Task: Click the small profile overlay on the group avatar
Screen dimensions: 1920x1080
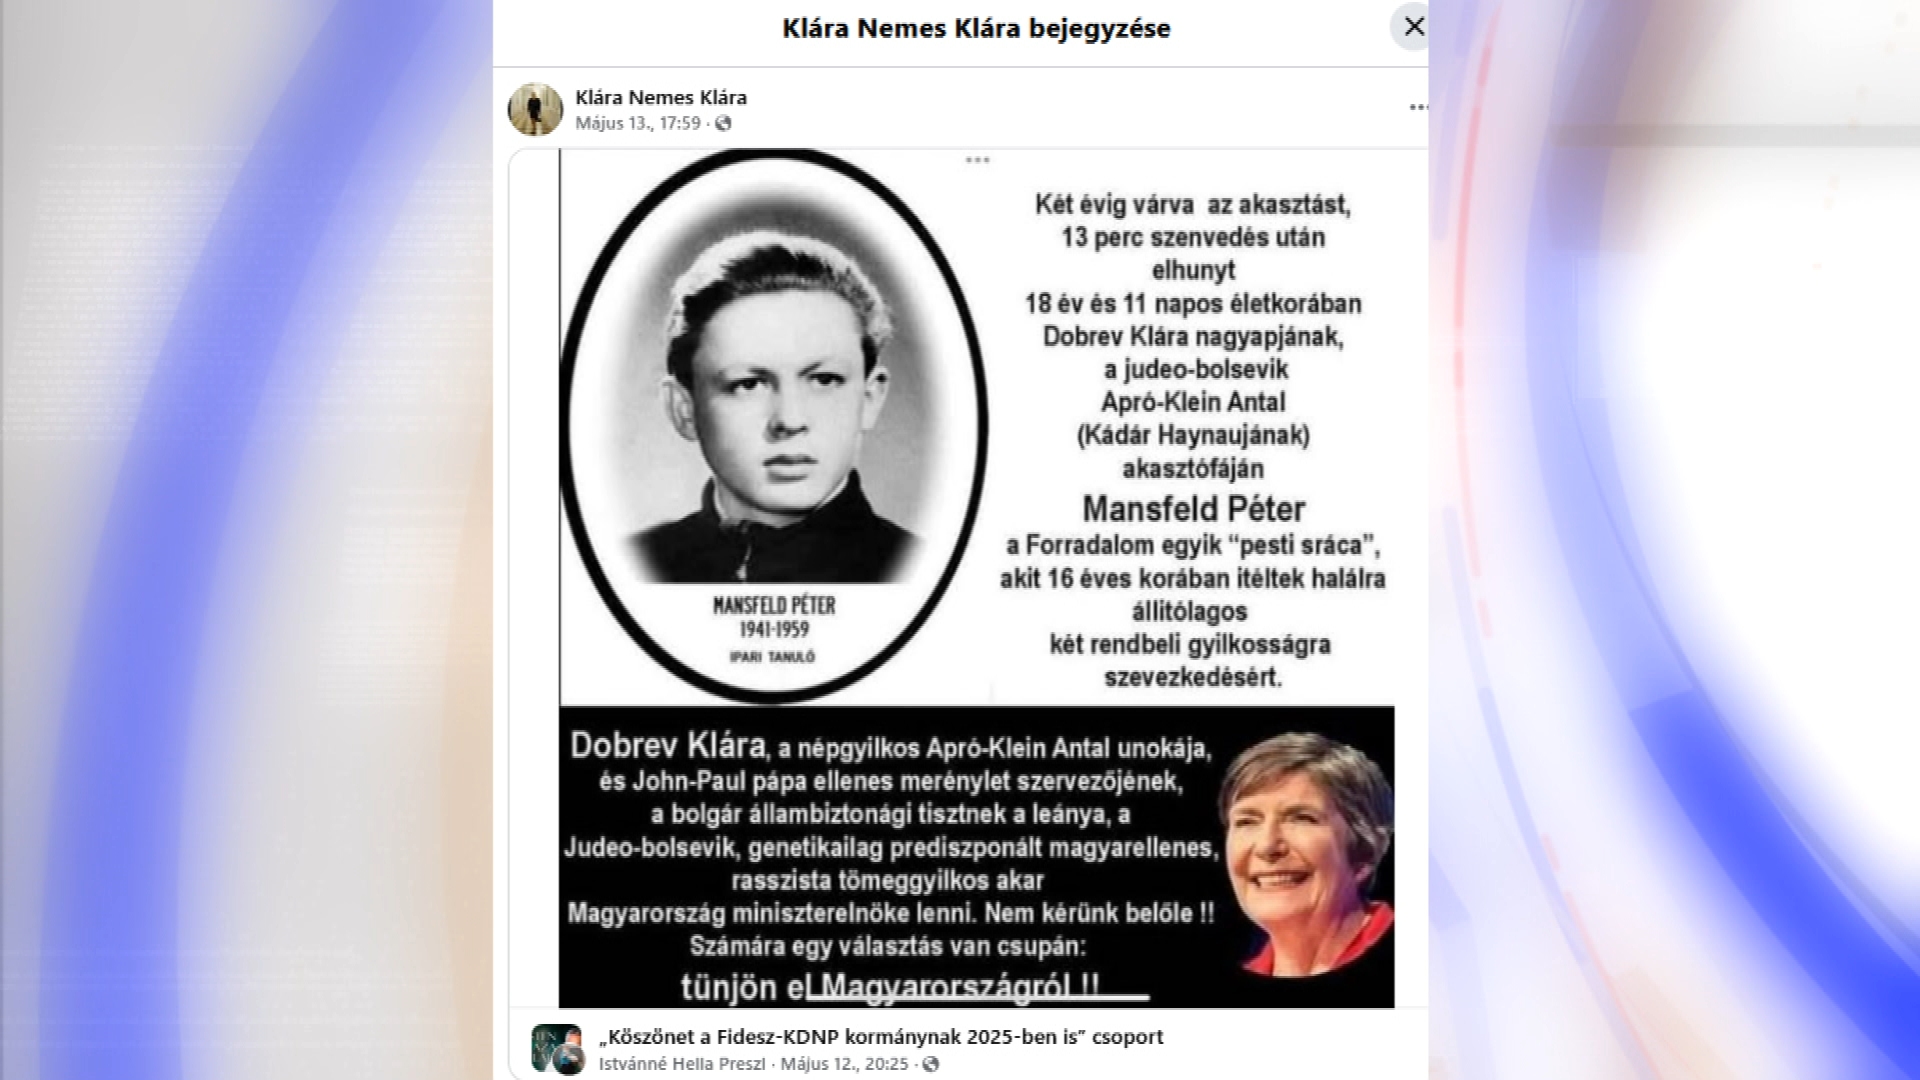Action: [569, 1060]
